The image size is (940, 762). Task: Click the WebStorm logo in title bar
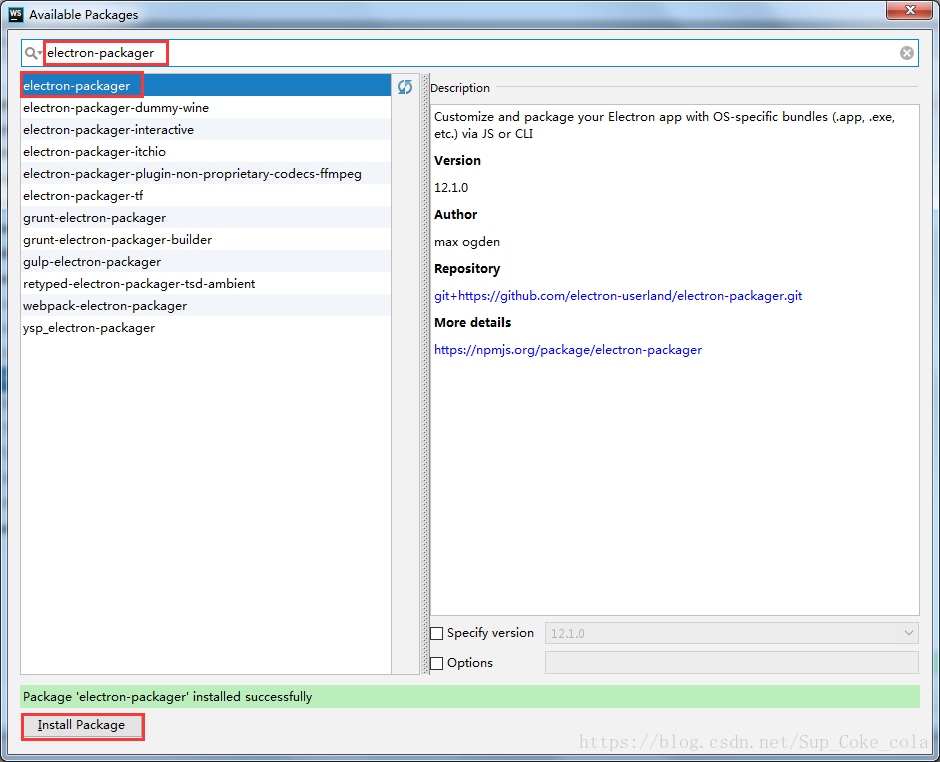click(16, 14)
